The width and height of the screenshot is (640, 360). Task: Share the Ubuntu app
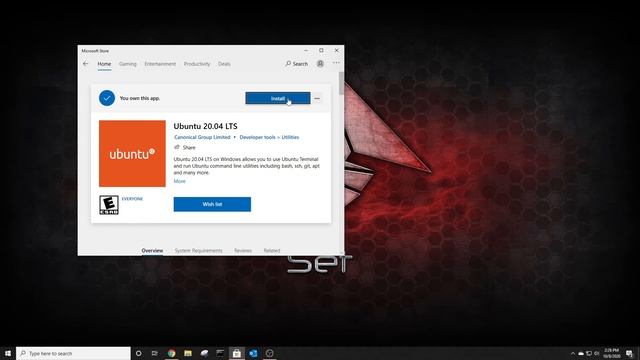tap(185, 147)
